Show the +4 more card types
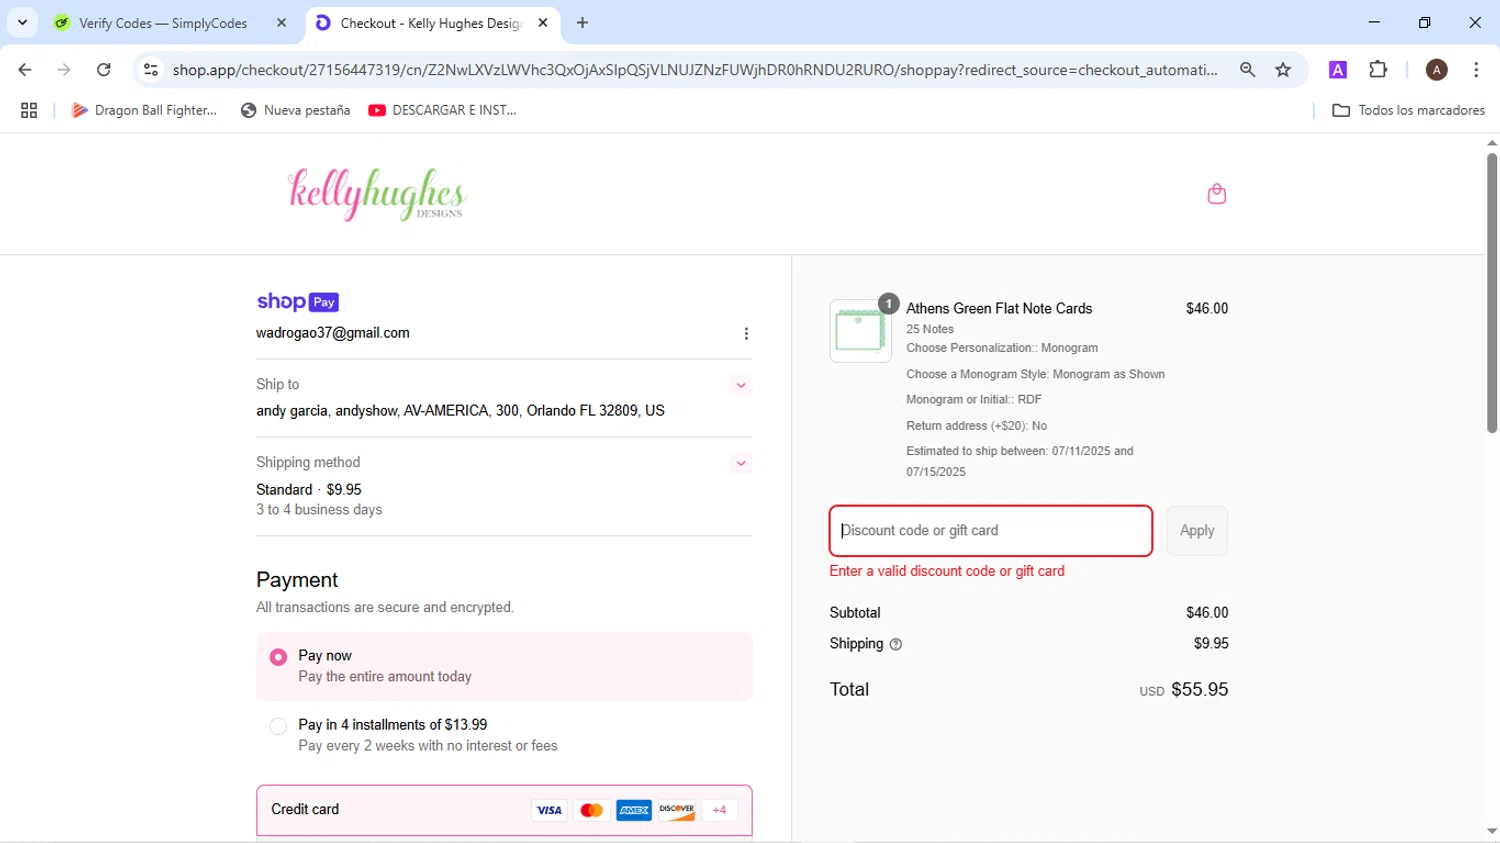This screenshot has height=843, width=1500. pos(719,810)
